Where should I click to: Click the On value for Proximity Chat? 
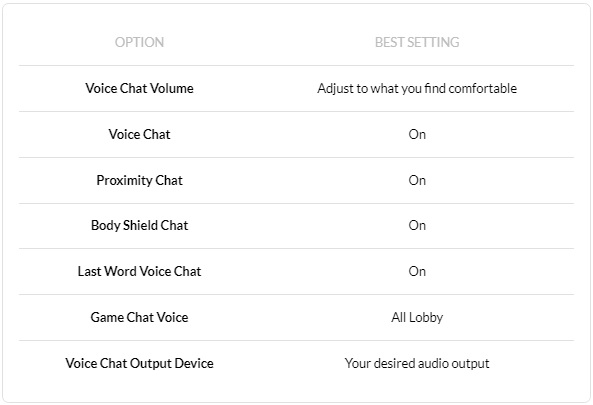point(417,180)
